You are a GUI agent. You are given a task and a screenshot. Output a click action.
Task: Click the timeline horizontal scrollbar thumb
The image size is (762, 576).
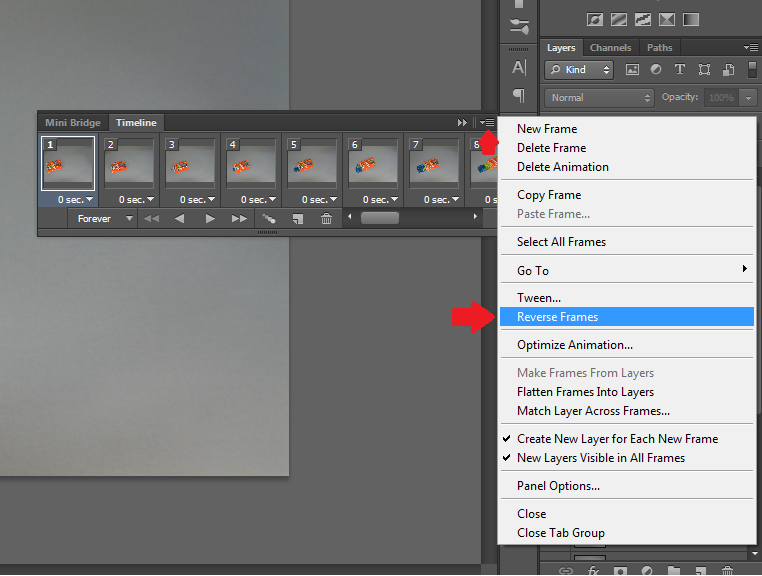click(380, 218)
